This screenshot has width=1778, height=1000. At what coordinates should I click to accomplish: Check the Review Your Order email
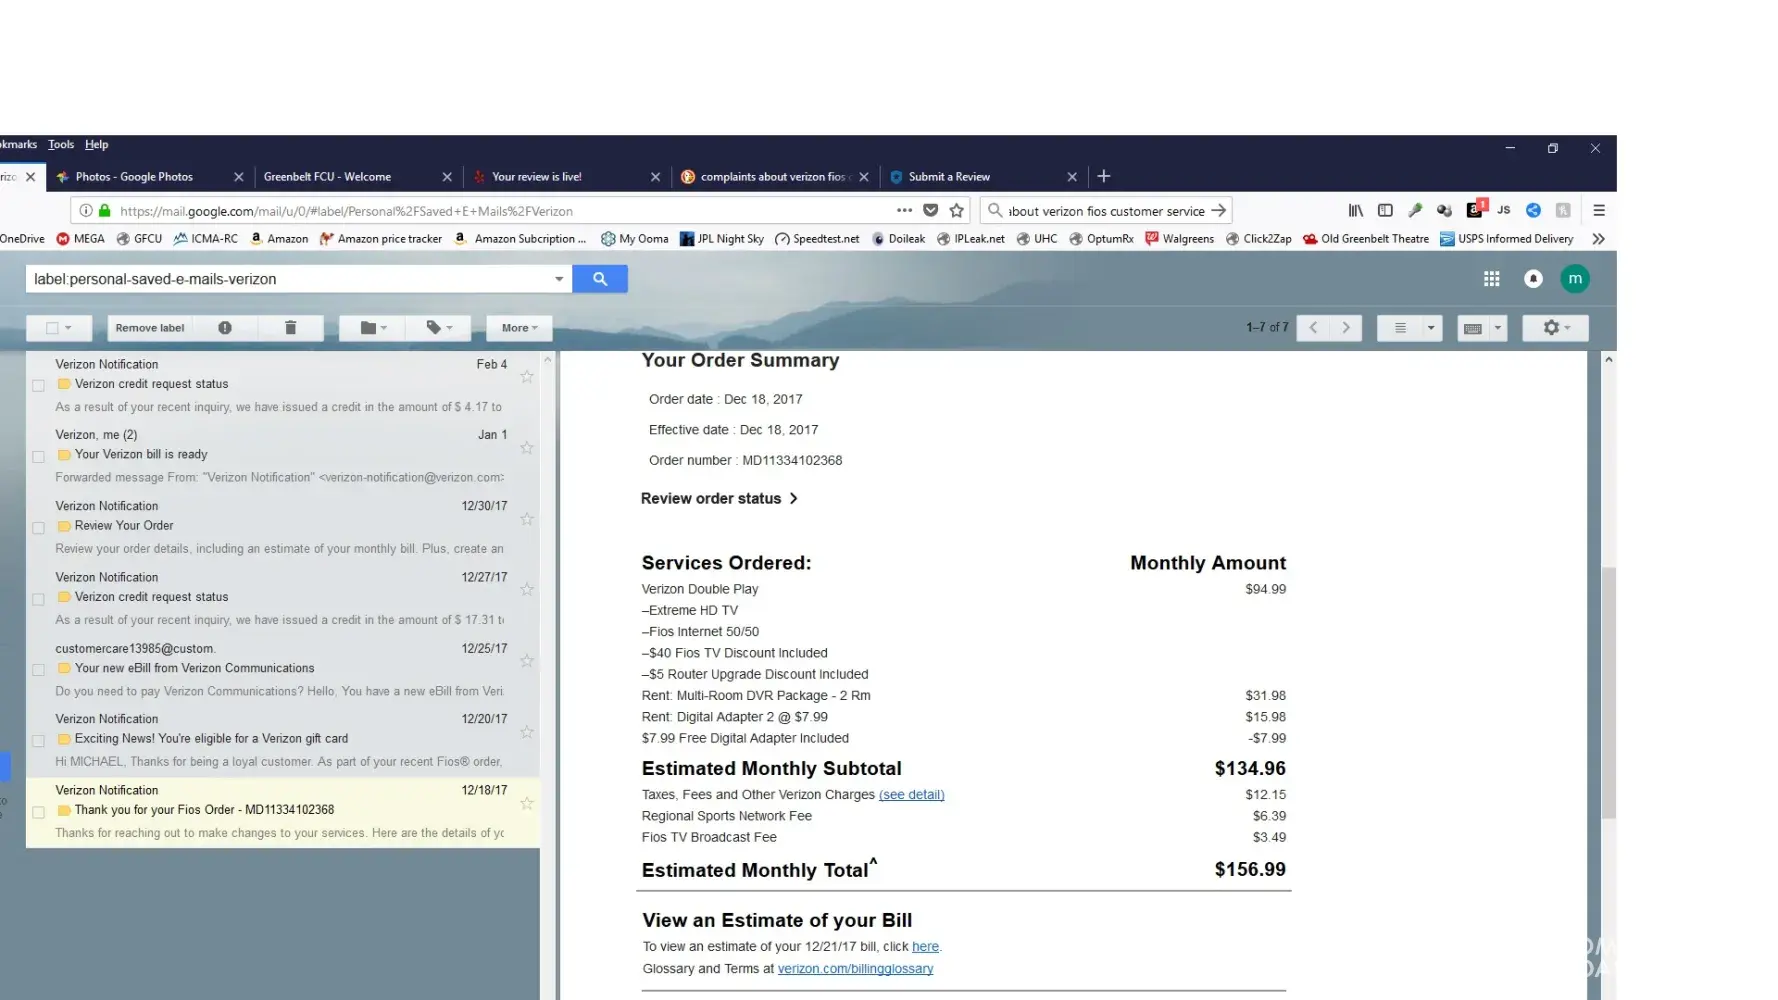pyautogui.click(x=38, y=528)
